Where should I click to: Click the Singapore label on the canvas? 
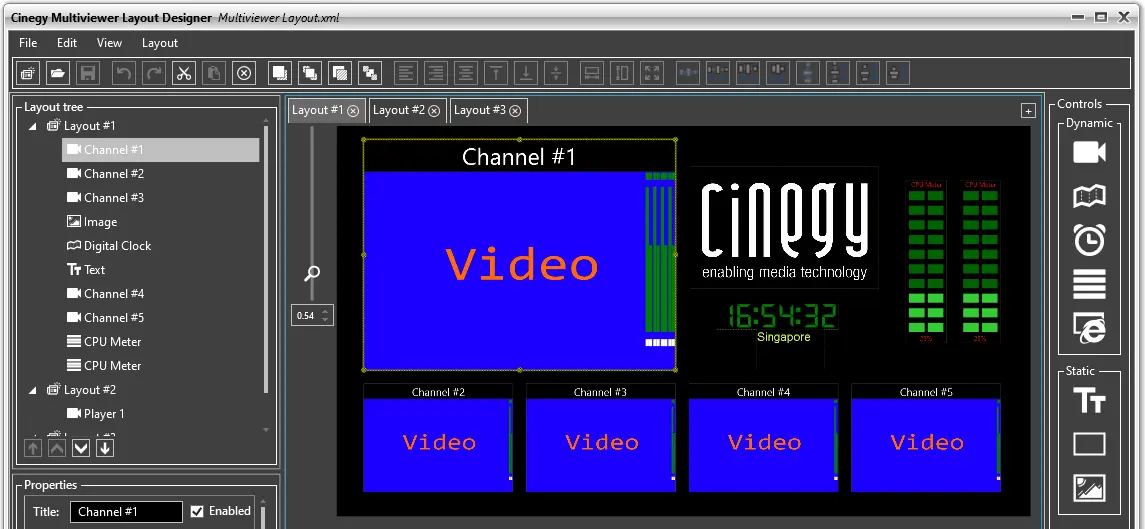(x=784, y=338)
